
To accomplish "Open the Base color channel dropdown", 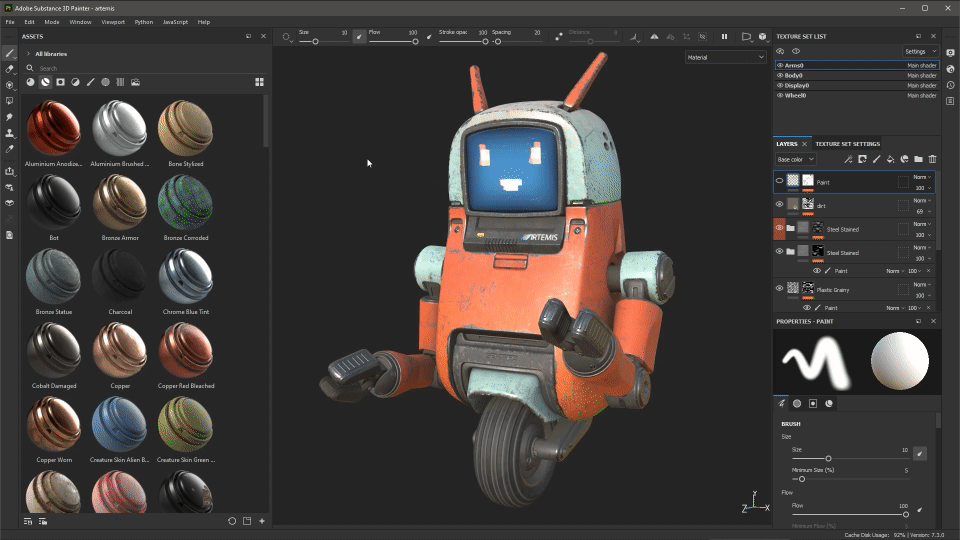I will pos(796,159).
